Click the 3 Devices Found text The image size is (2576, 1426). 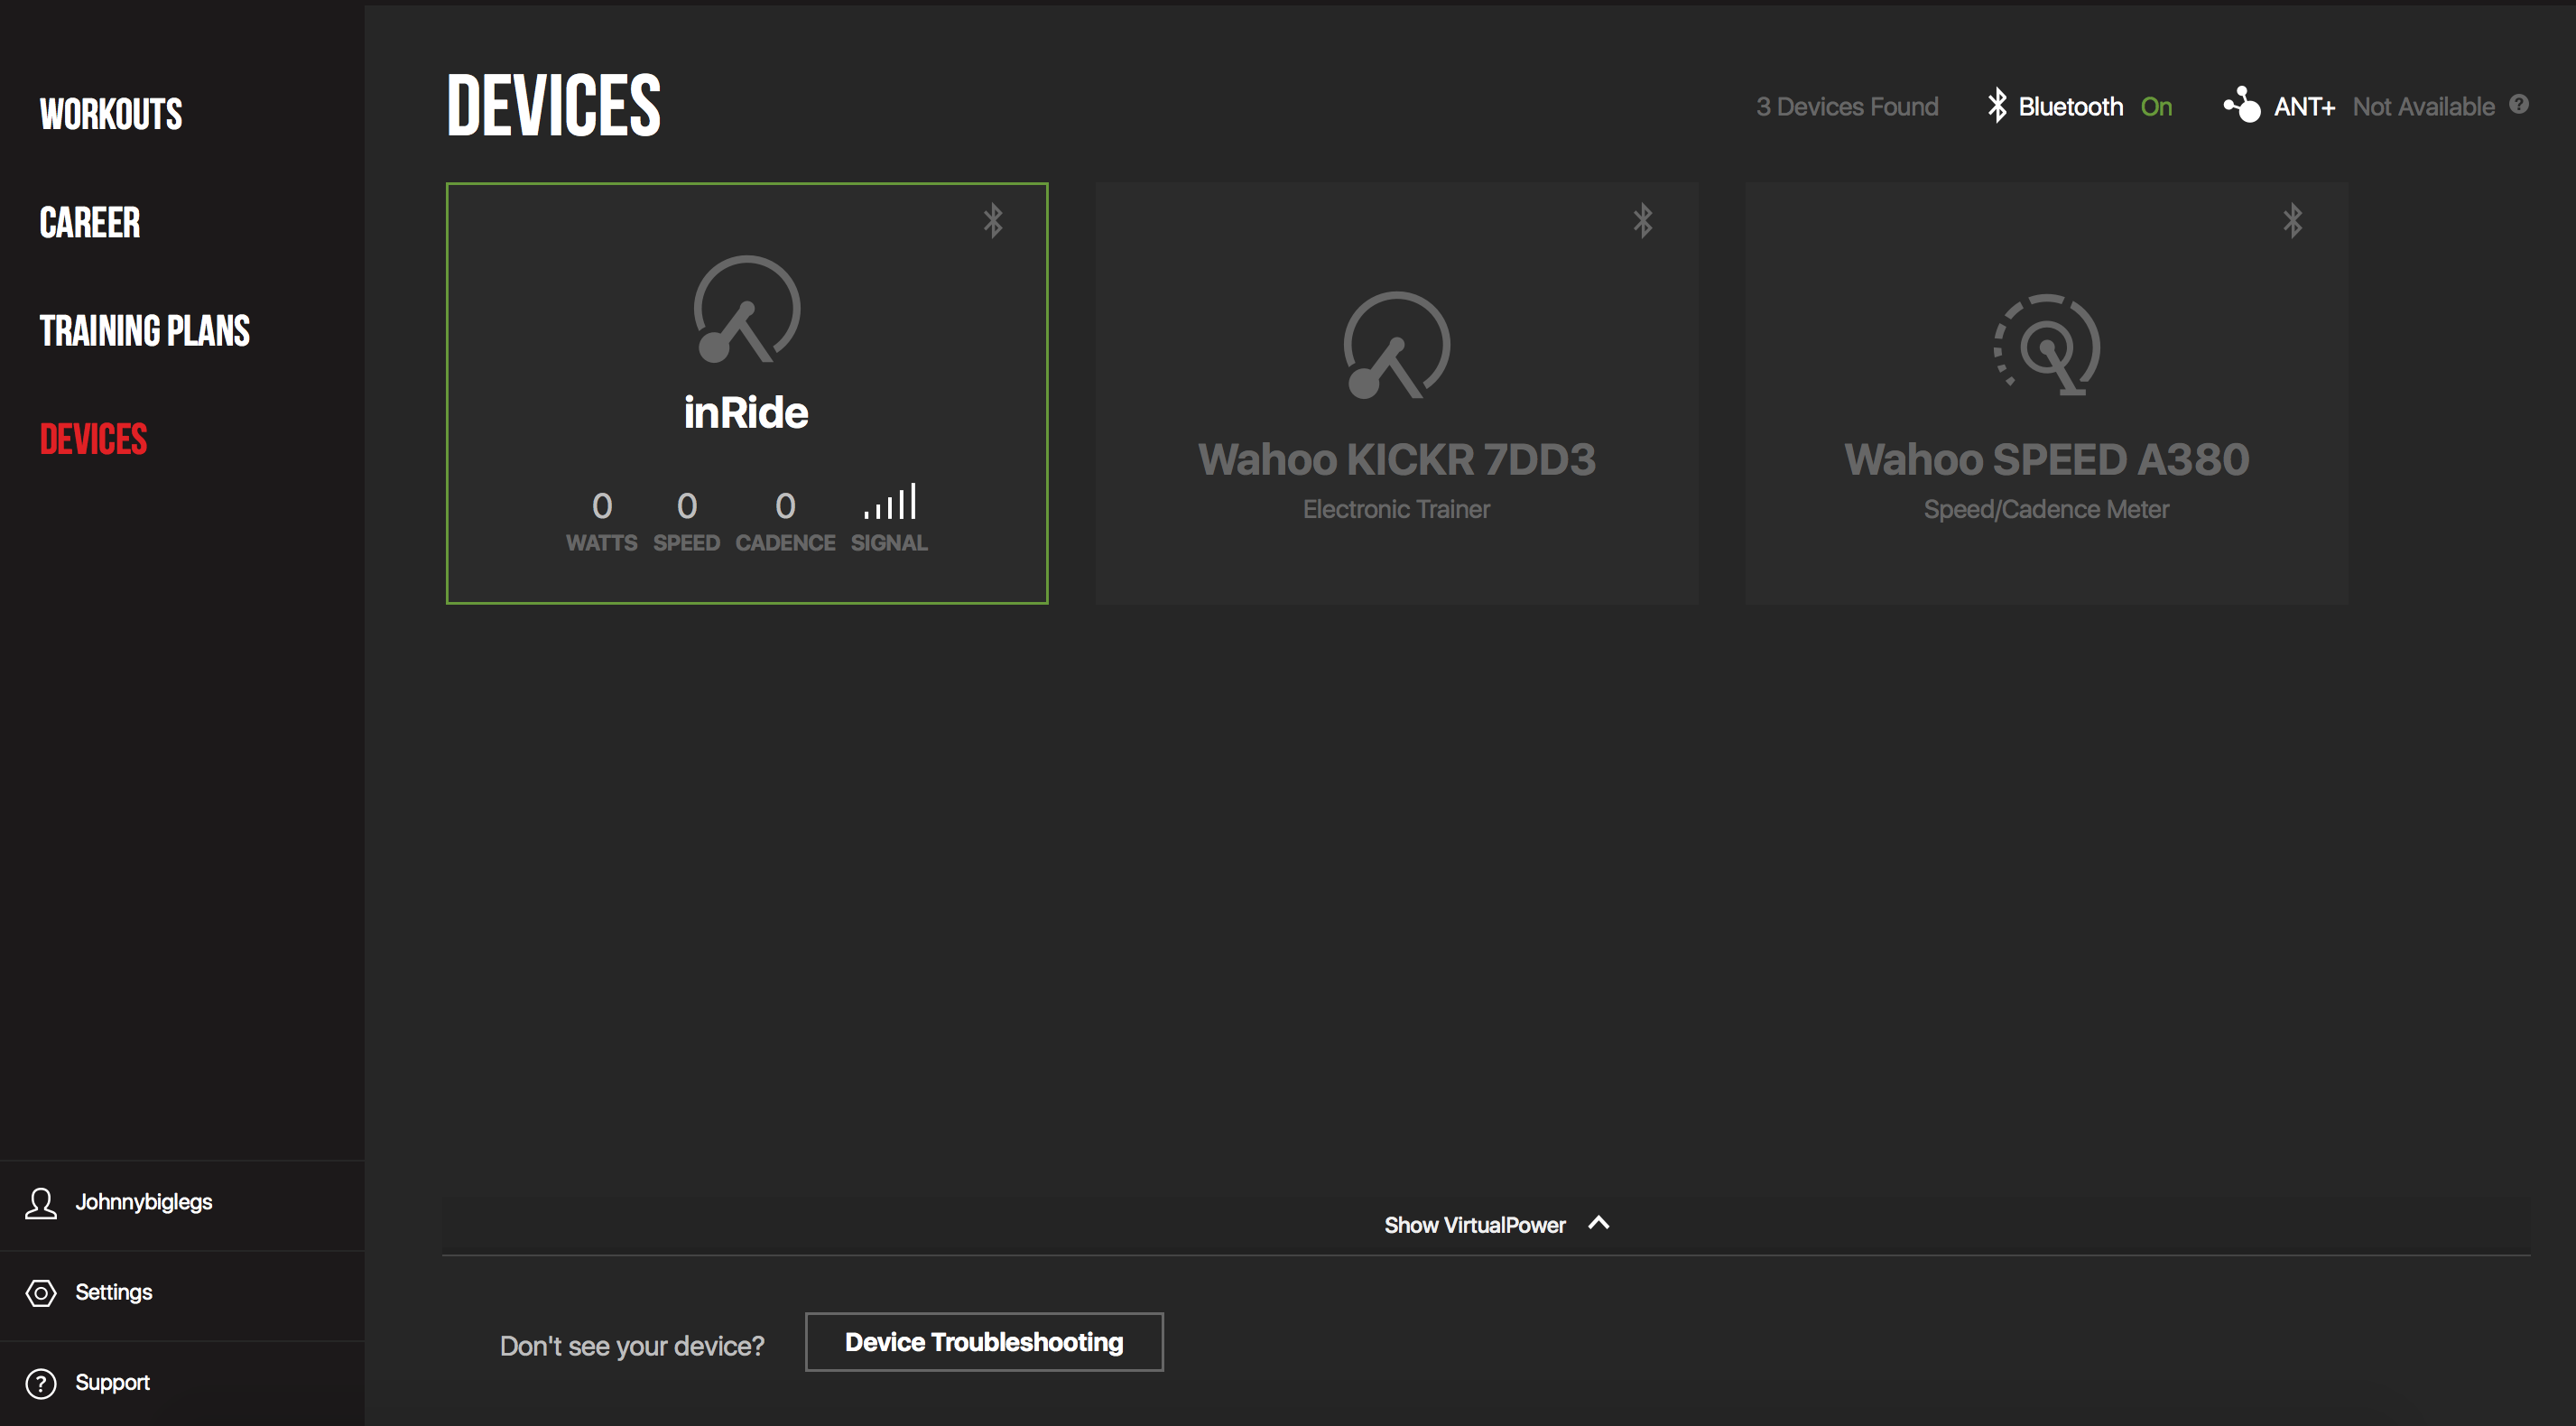coord(1847,107)
